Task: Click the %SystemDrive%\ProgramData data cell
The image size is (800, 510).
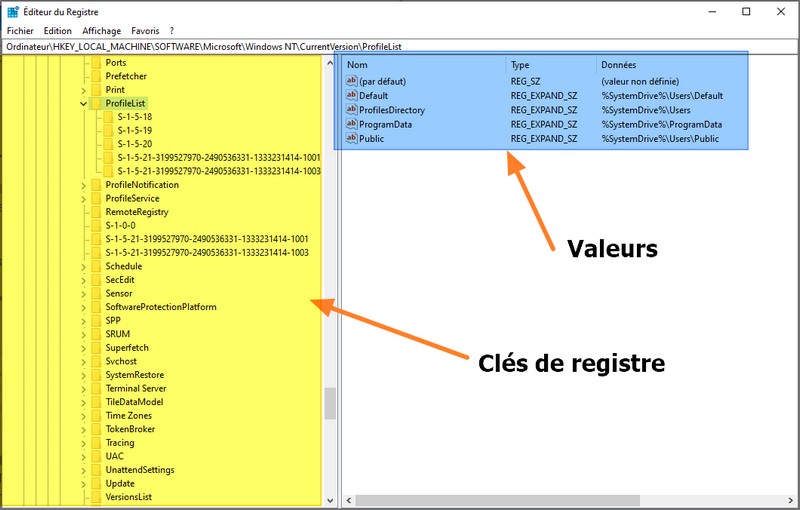Action: 661,124
